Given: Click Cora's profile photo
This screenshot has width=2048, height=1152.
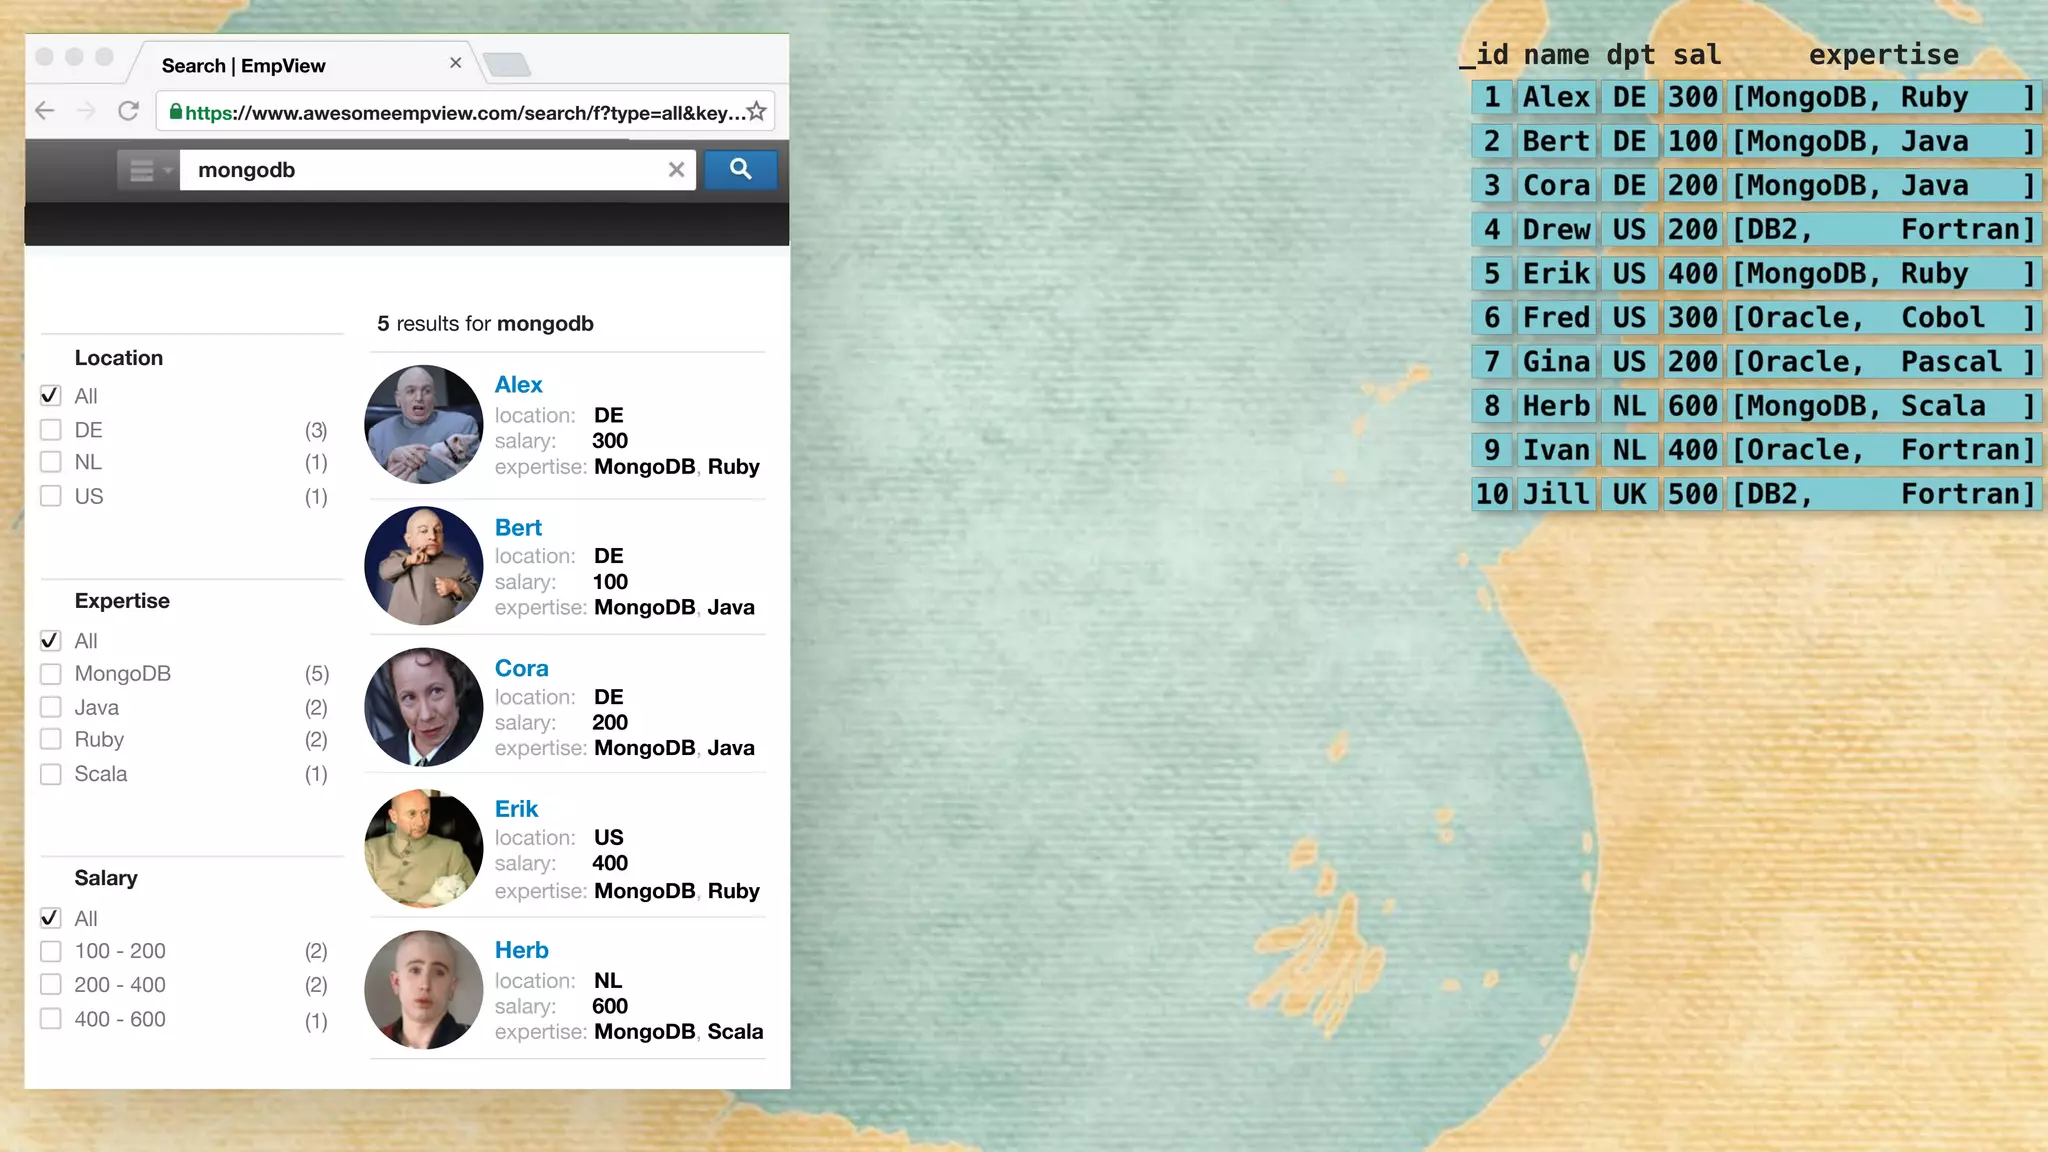Looking at the screenshot, I should [x=424, y=707].
